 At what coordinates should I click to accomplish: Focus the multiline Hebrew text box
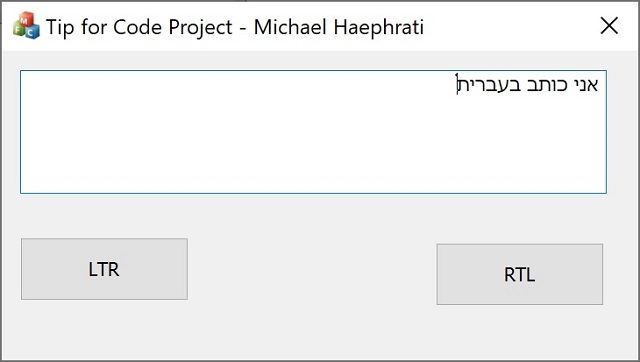tap(313, 132)
